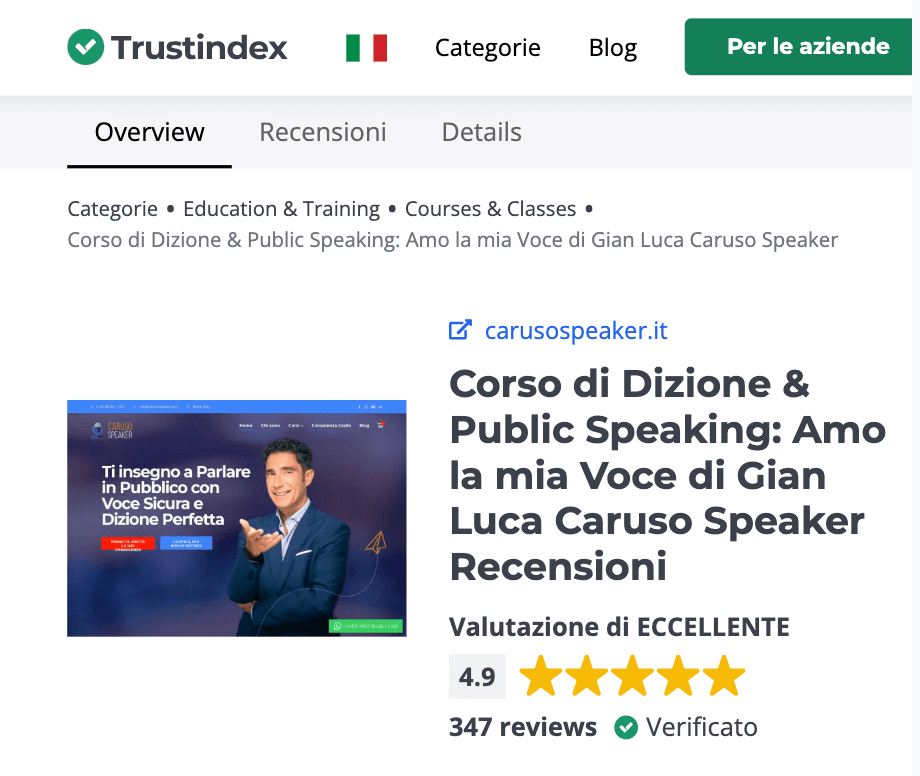The height and width of the screenshot is (776, 920).
Task: Click the Categorie breadcrumb link
Action: coord(113,209)
